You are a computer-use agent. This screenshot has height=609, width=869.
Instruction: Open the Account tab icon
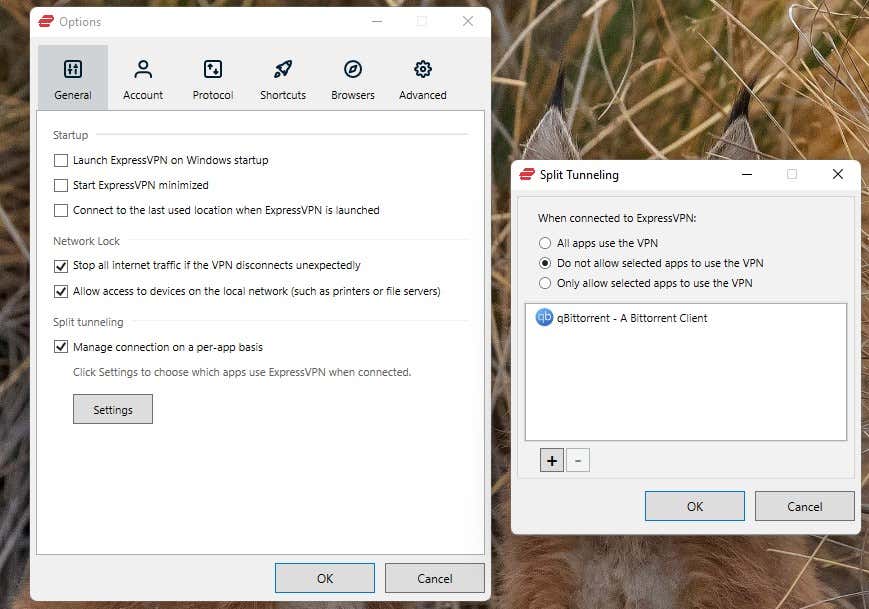143,69
